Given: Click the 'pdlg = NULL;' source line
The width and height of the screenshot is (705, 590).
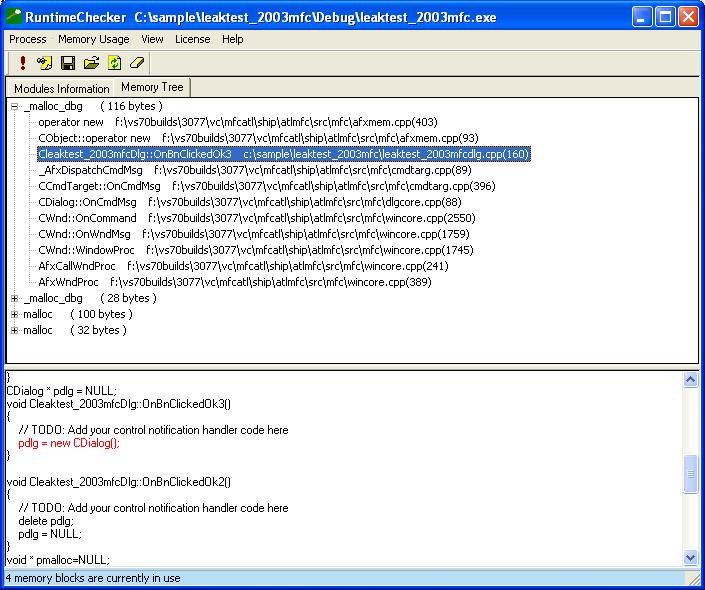Looking at the screenshot, I should [50, 534].
